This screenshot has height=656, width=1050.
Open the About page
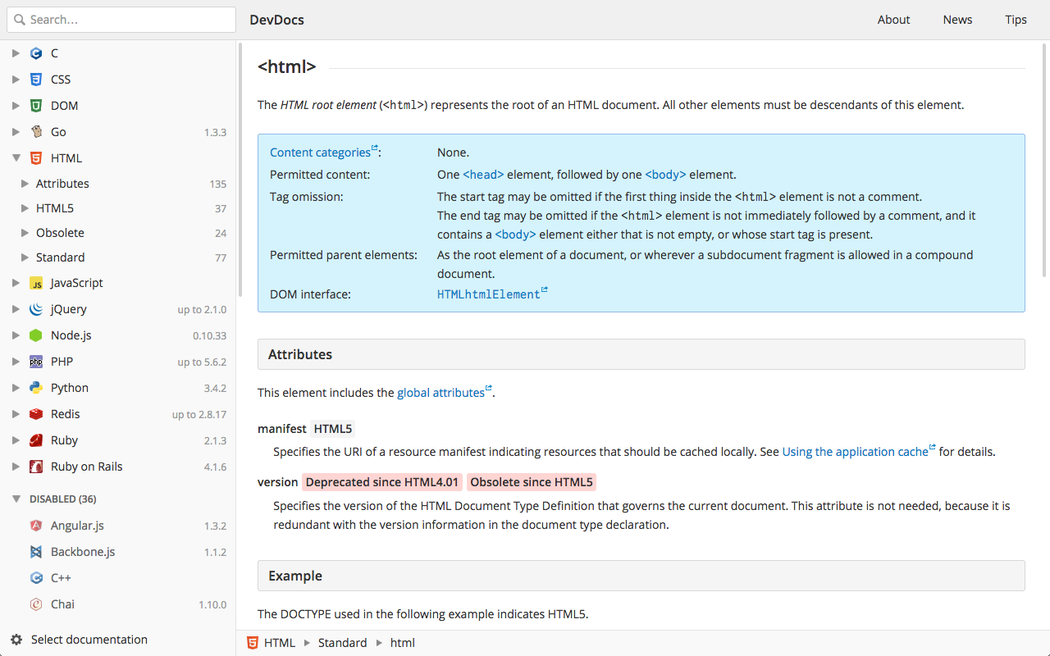click(893, 20)
